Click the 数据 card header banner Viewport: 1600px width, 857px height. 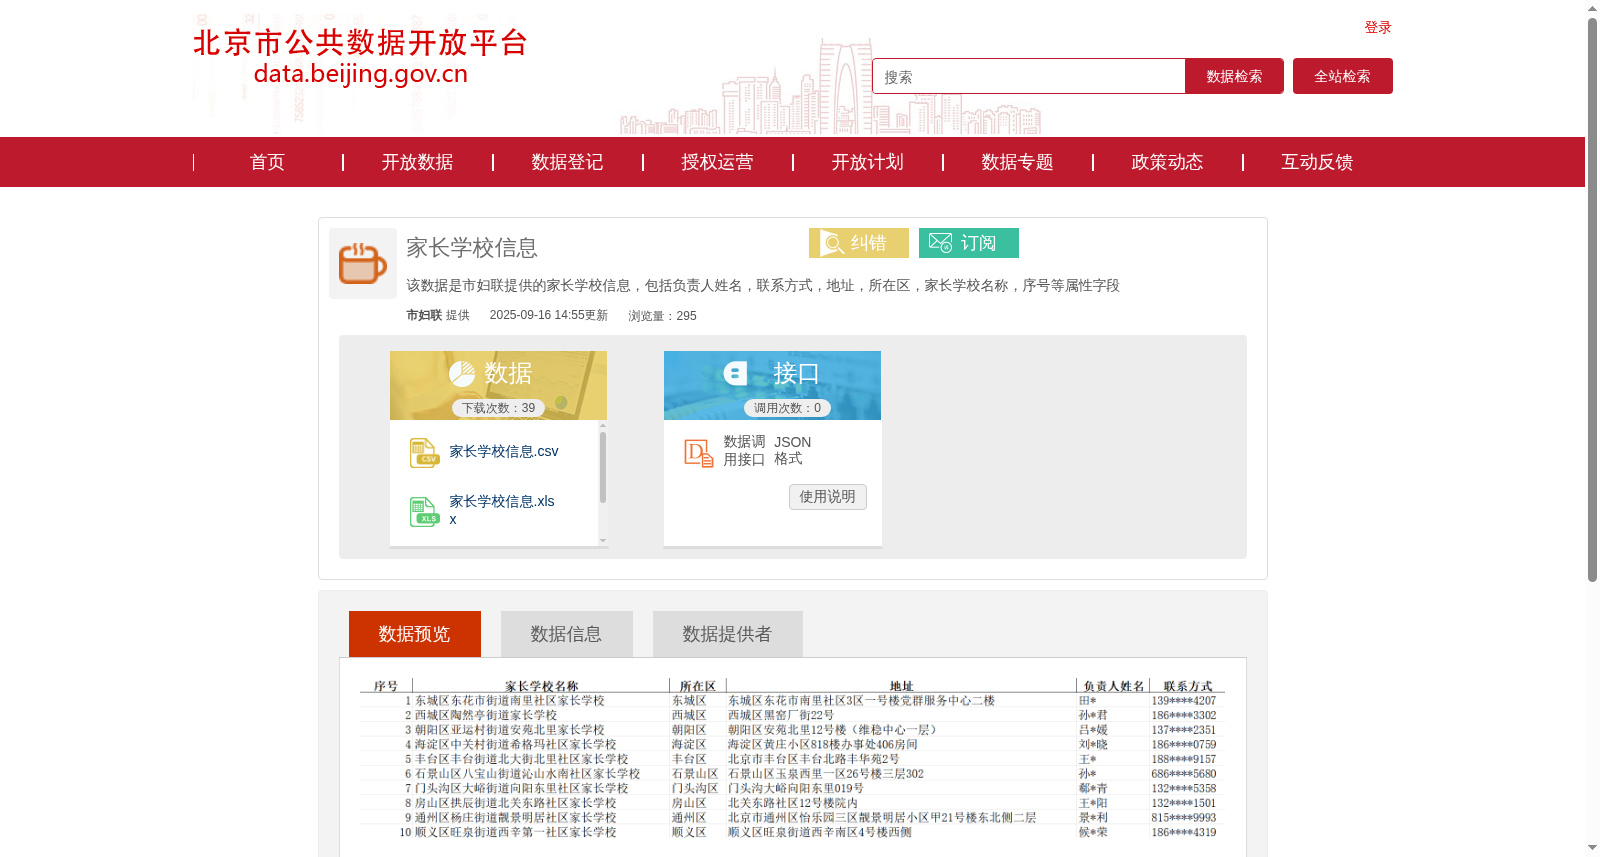(x=498, y=385)
